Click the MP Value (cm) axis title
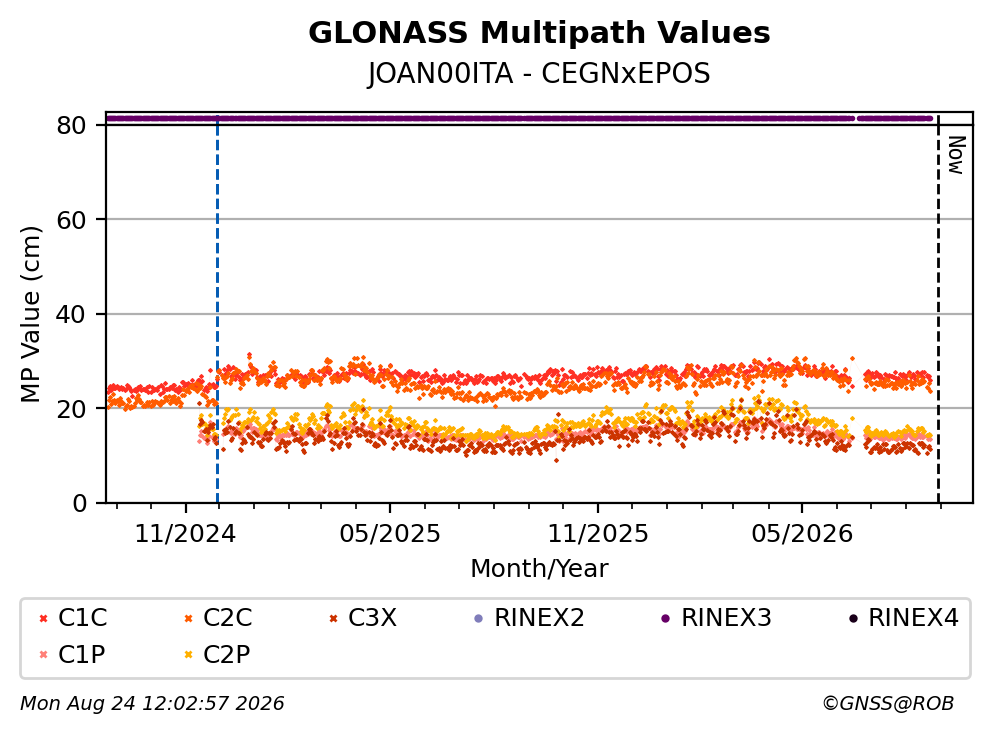The height and width of the screenshot is (734, 993). point(30,314)
